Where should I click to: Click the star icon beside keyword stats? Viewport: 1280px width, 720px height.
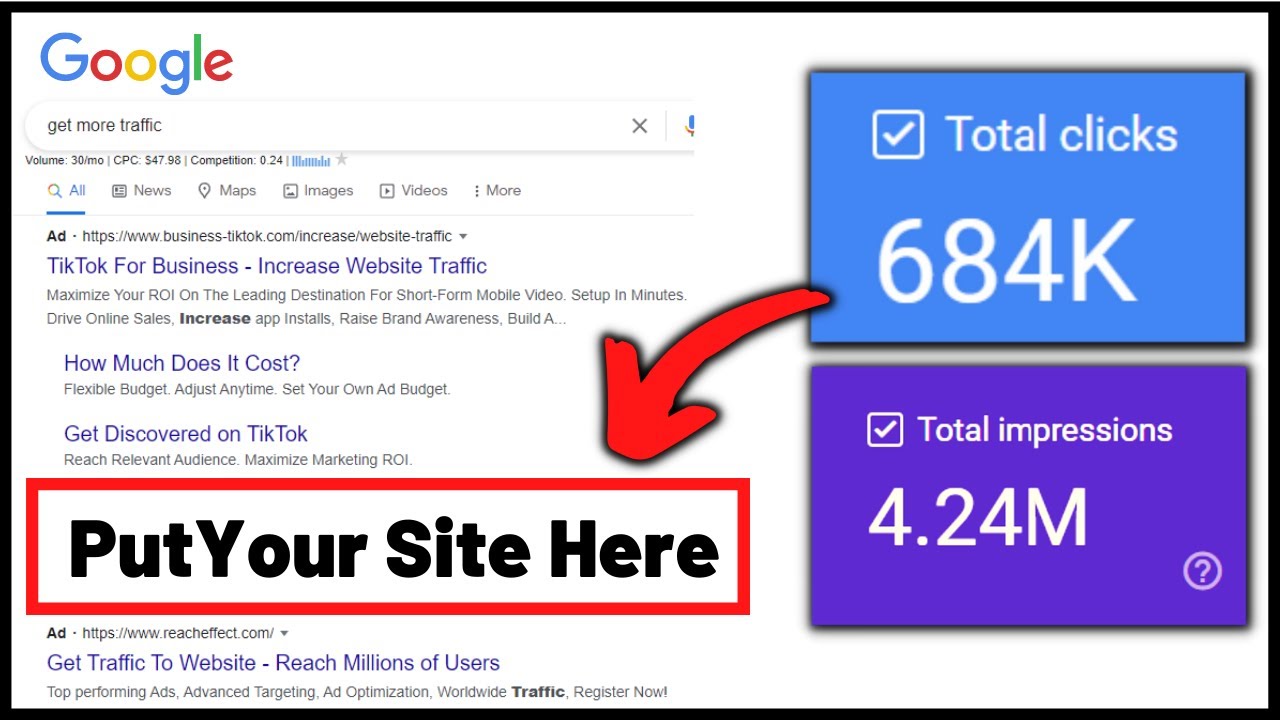click(342, 160)
